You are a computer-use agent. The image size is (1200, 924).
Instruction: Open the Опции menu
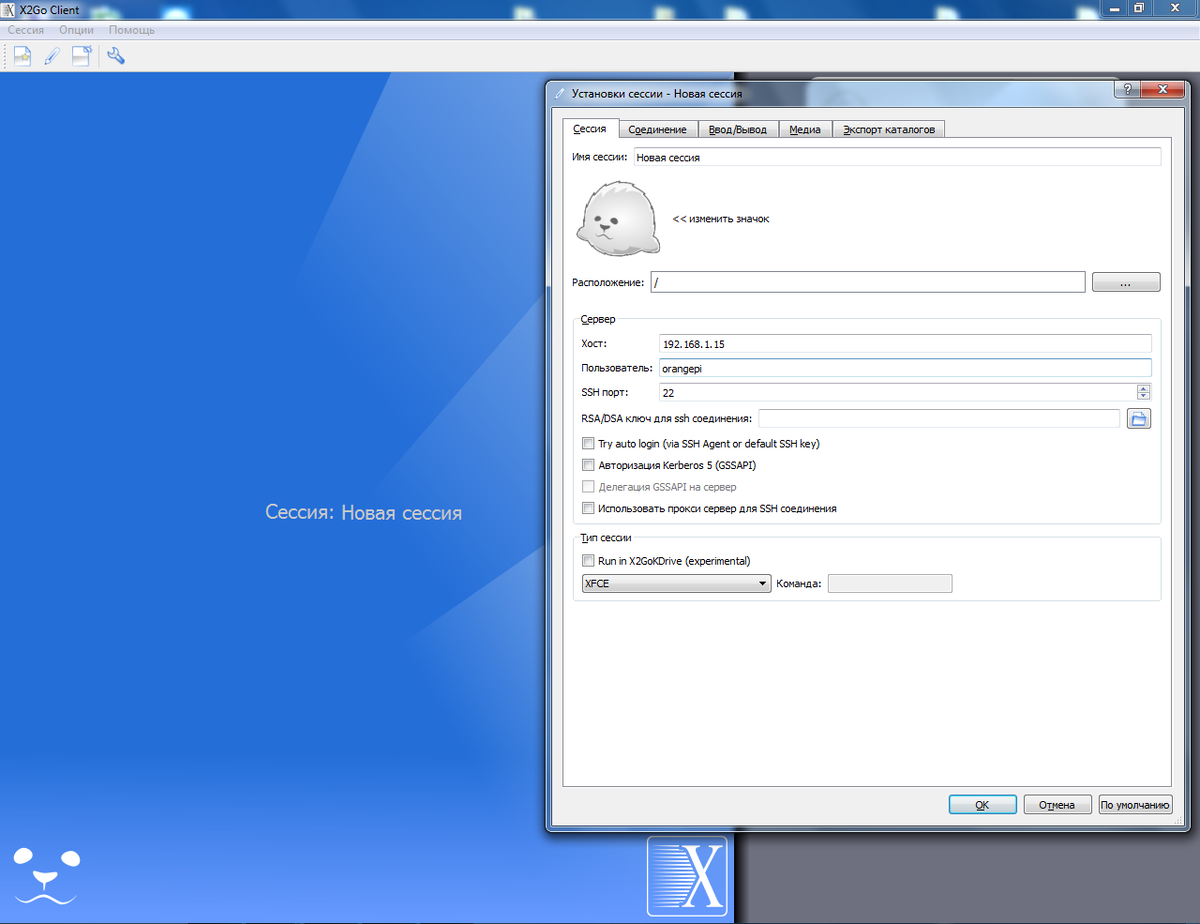(75, 30)
